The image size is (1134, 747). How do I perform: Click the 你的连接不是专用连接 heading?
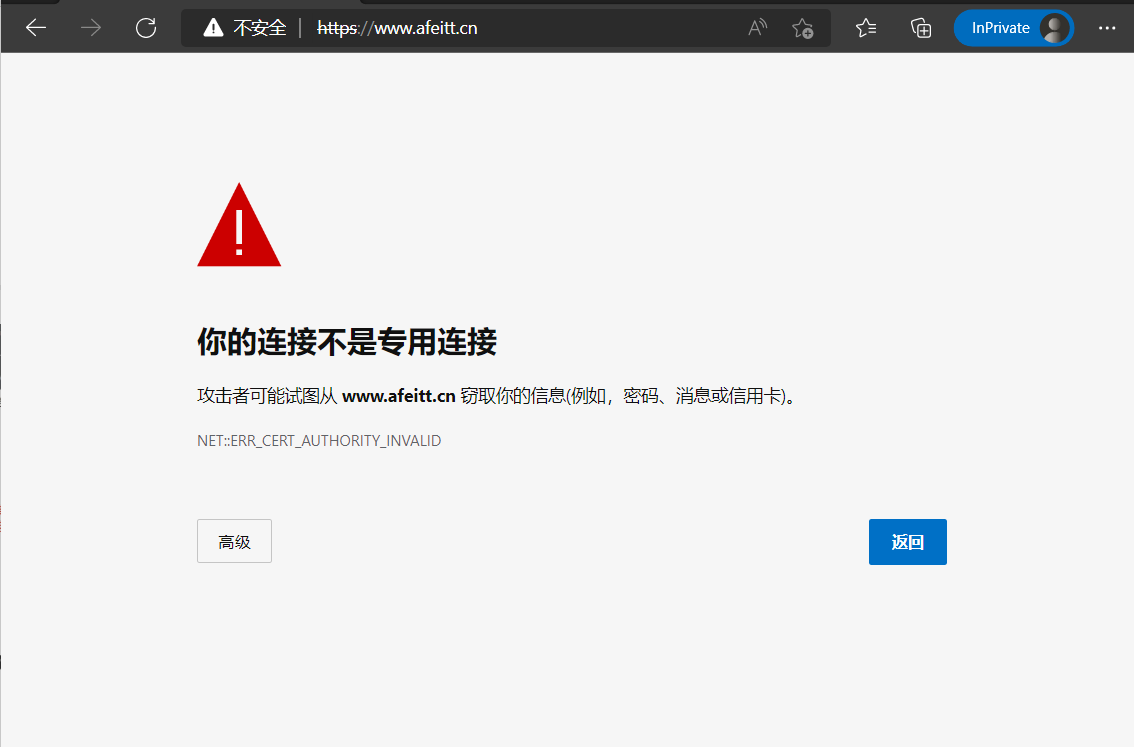tap(348, 342)
